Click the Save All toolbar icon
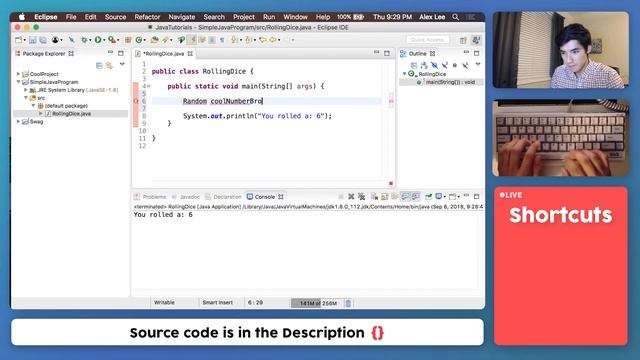The height and width of the screenshot is (360, 640). (42, 40)
